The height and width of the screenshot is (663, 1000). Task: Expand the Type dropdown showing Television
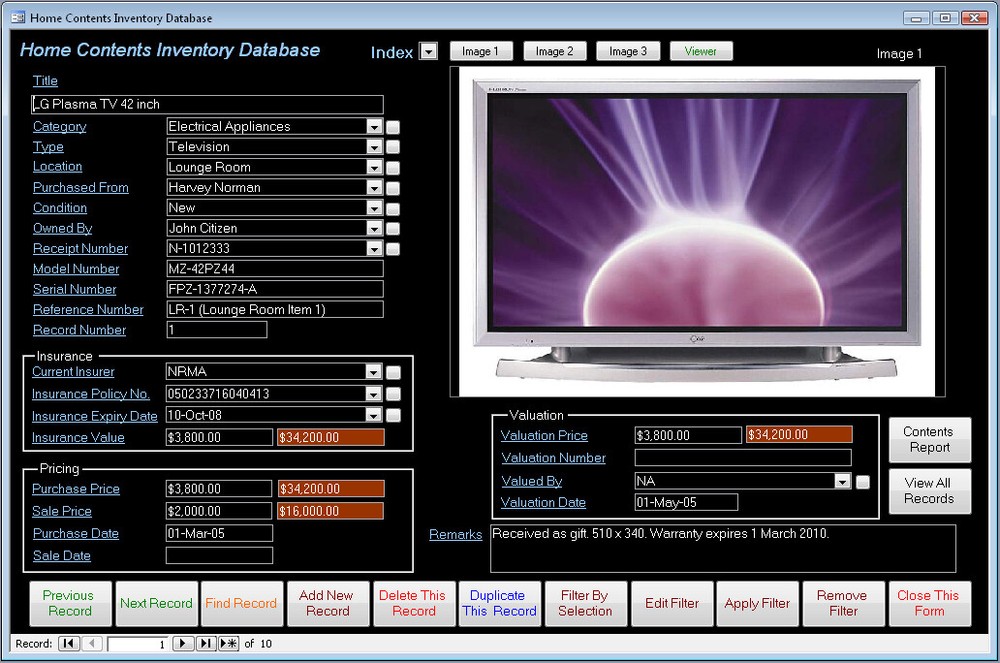pyautogui.click(x=373, y=147)
